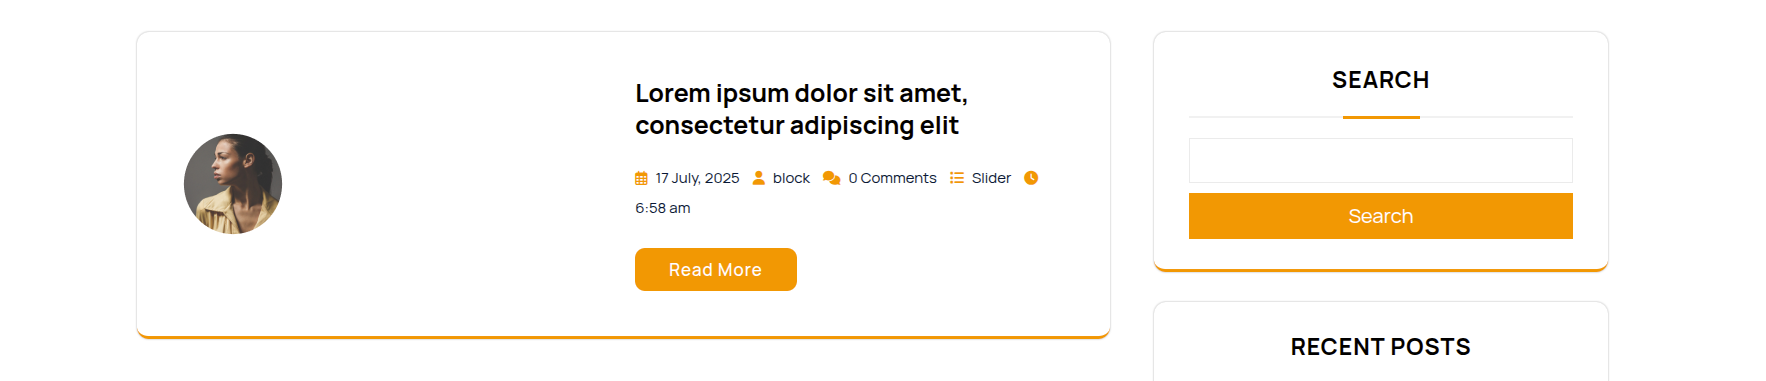This screenshot has width=1766, height=381.
Task: Click the SEARCH widget heading
Action: 1380,80
